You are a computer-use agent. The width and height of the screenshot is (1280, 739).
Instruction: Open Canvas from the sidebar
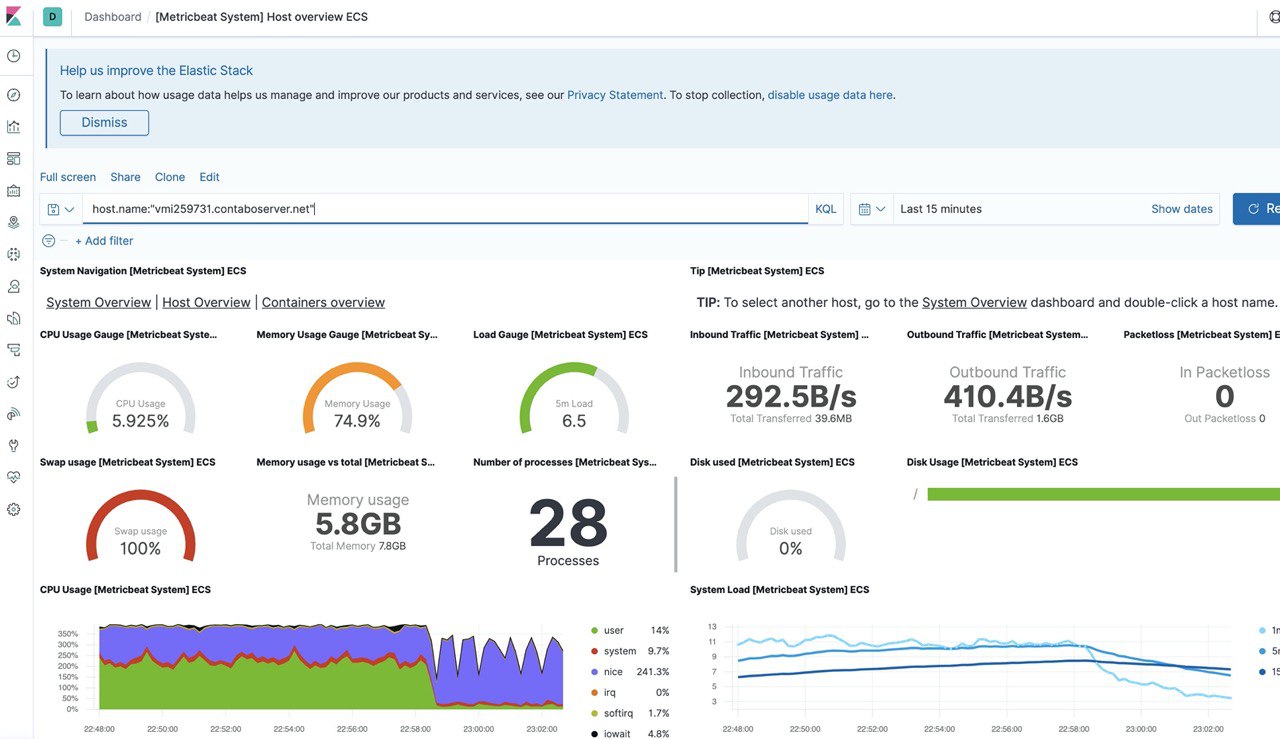[13, 191]
